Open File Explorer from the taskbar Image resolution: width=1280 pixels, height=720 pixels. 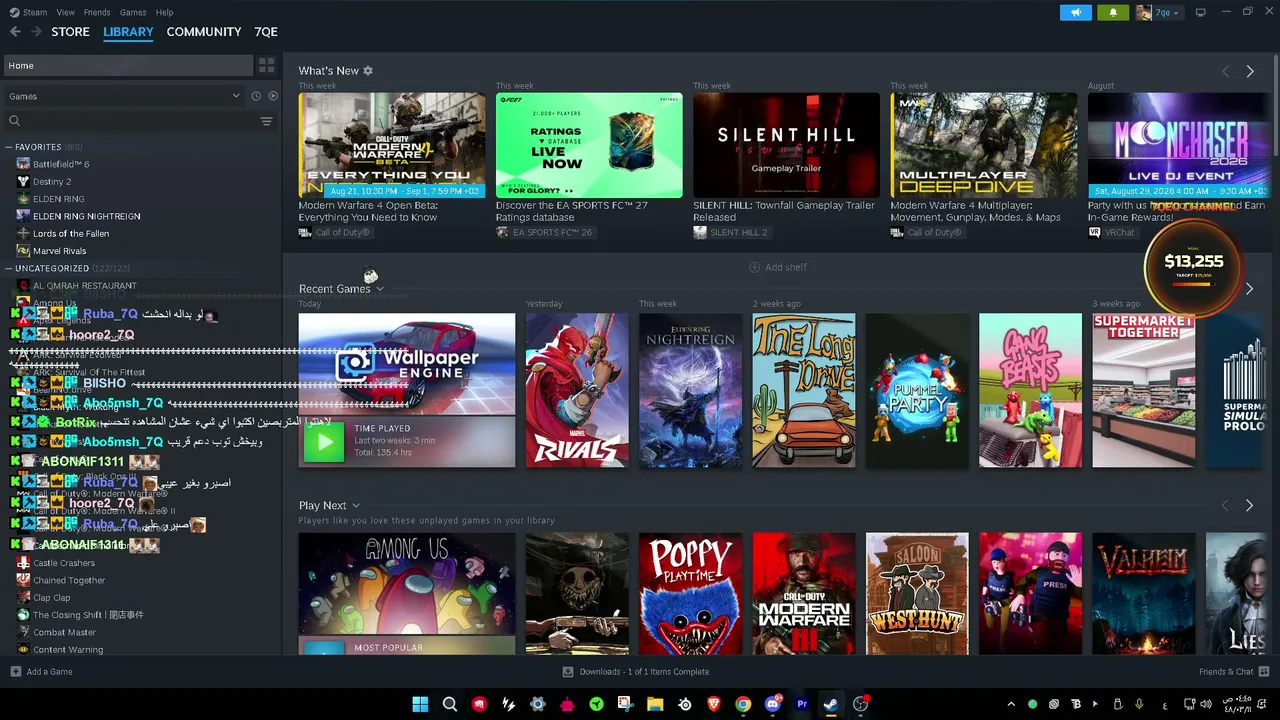(655, 704)
